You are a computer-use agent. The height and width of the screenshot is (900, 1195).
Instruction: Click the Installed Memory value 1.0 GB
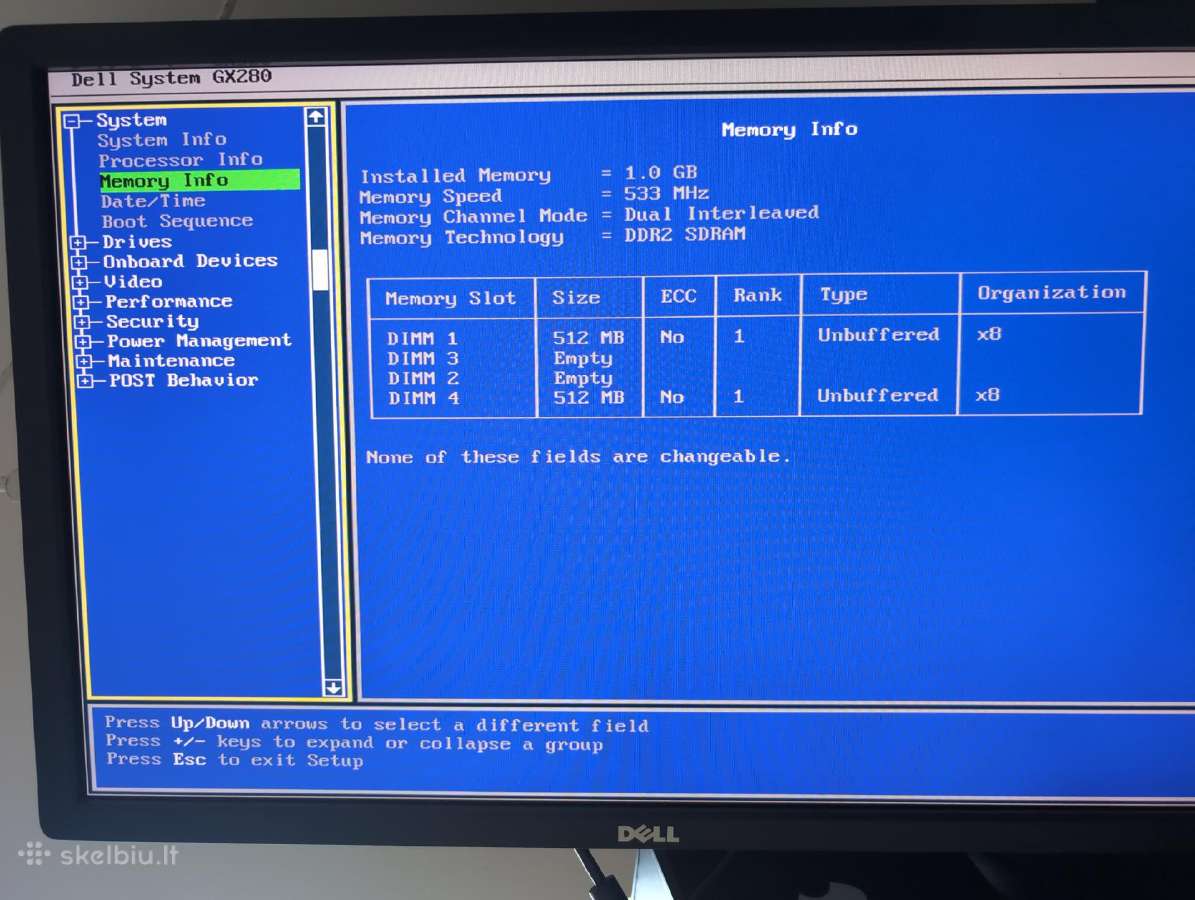point(661,173)
